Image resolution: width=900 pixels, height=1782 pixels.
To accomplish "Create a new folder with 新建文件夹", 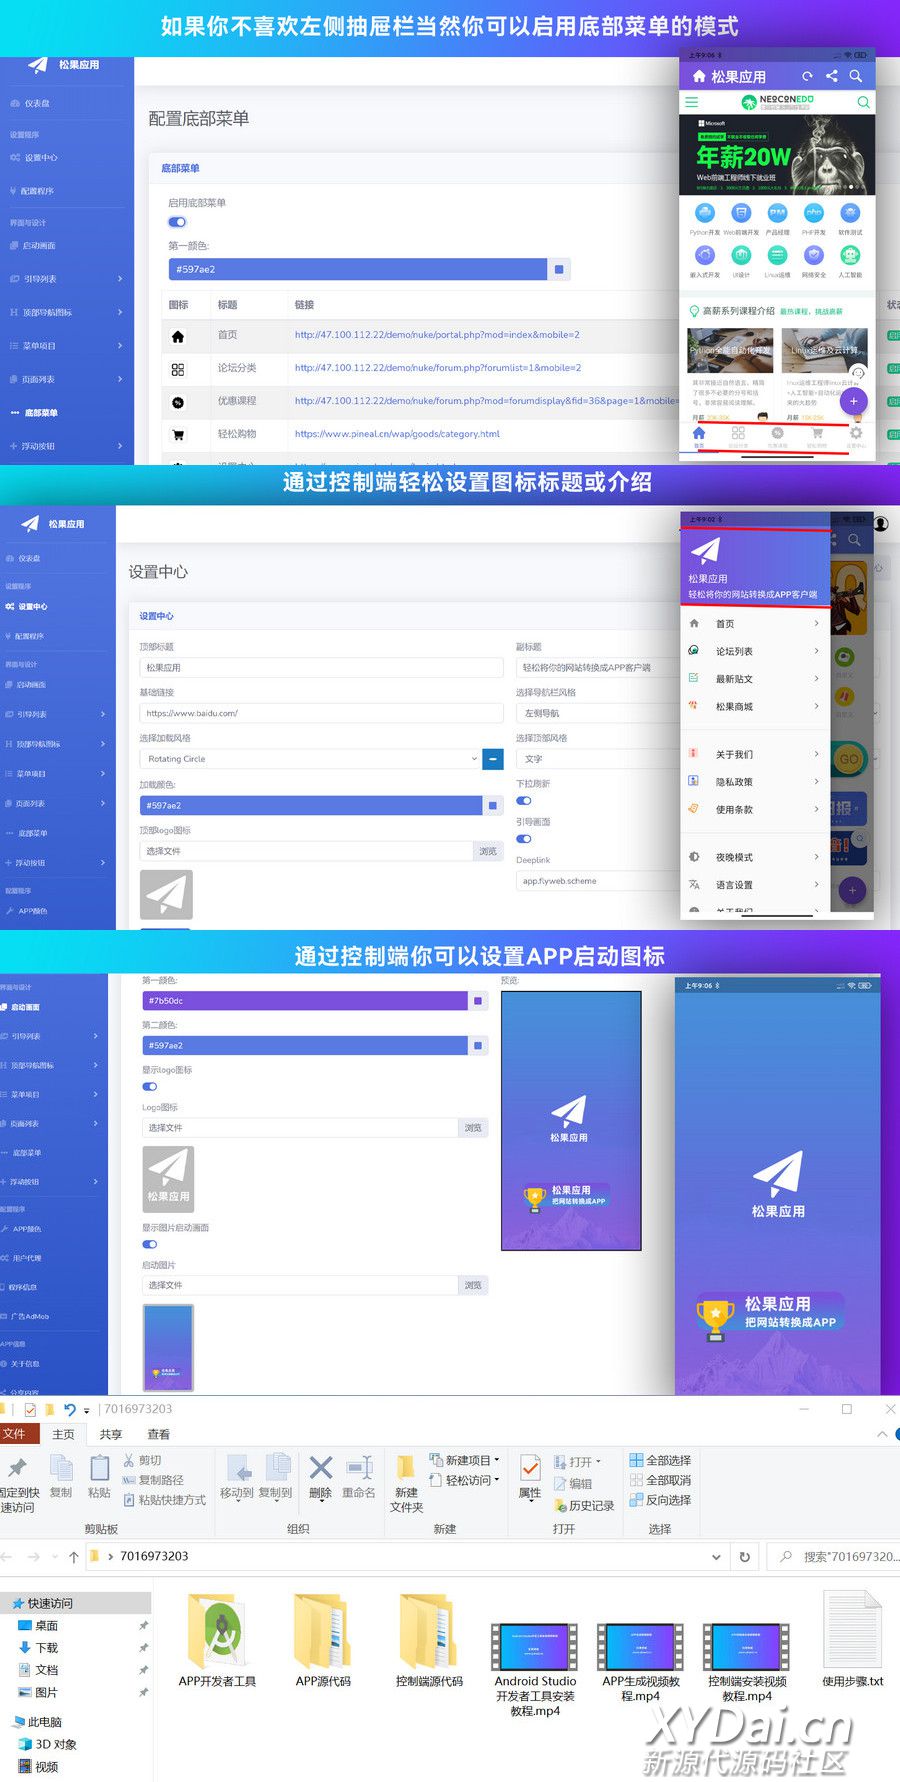I will coord(406,1482).
